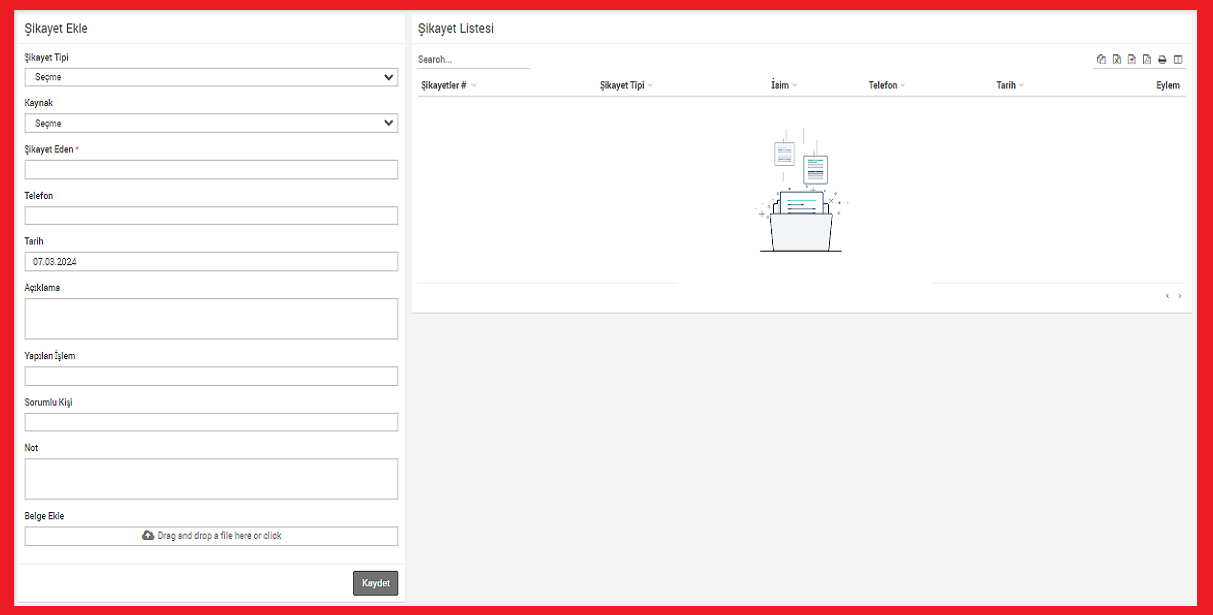Click the Şikayet Eden input field
Screen dimensions: 1213x615
tap(211, 170)
